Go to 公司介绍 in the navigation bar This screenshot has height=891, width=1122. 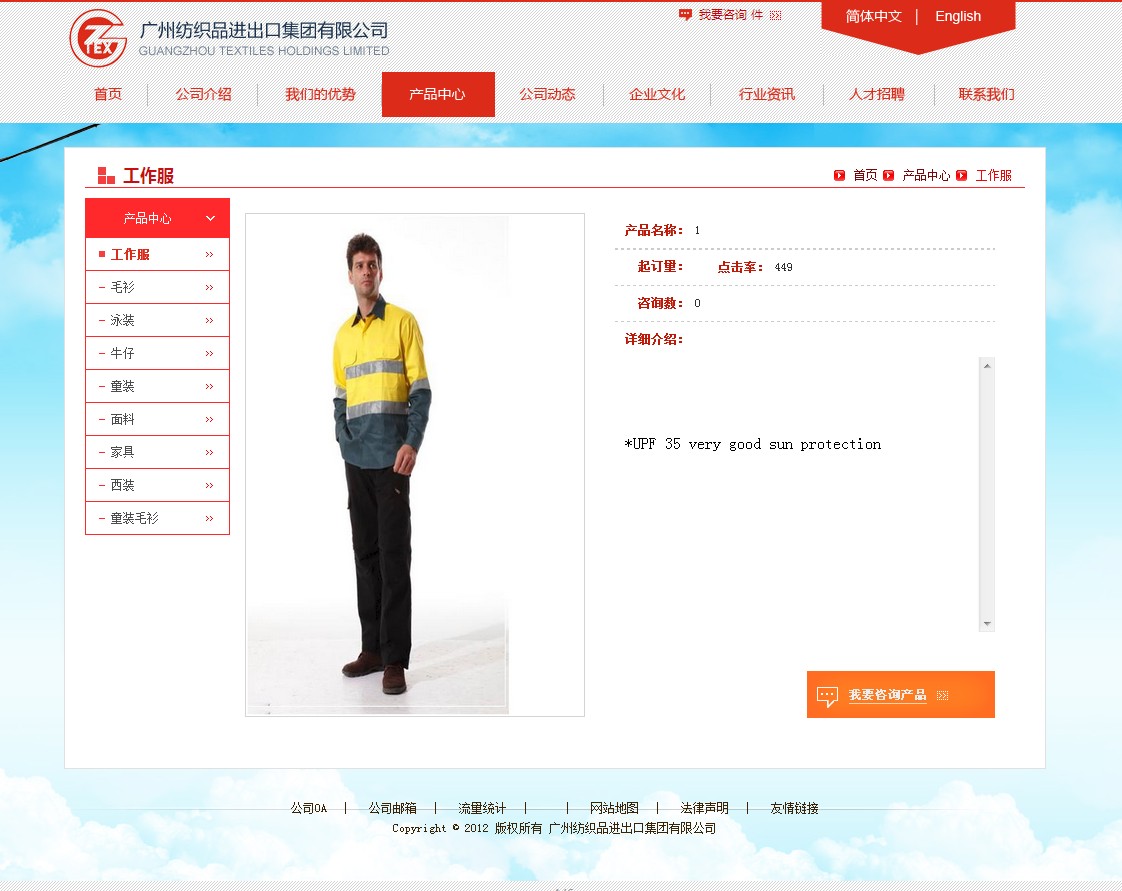coord(203,94)
